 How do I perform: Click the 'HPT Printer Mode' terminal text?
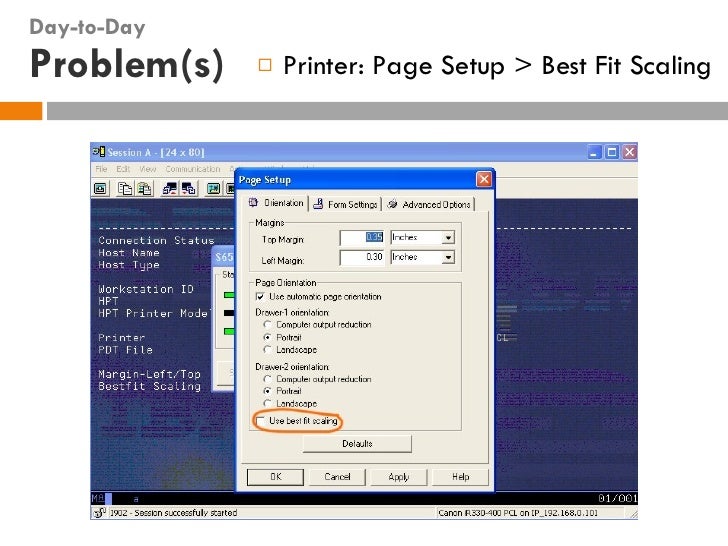(x=153, y=313)
